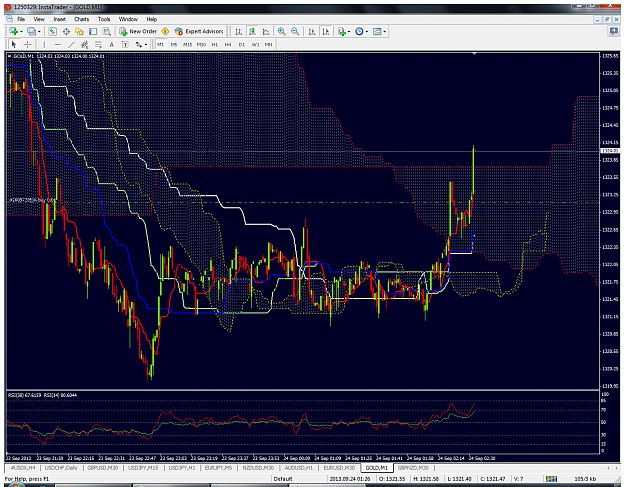This screenshot has height=487, width=625.
Task: Switch to the USDJPY,M15 chart tab
Action: point(143,468)
